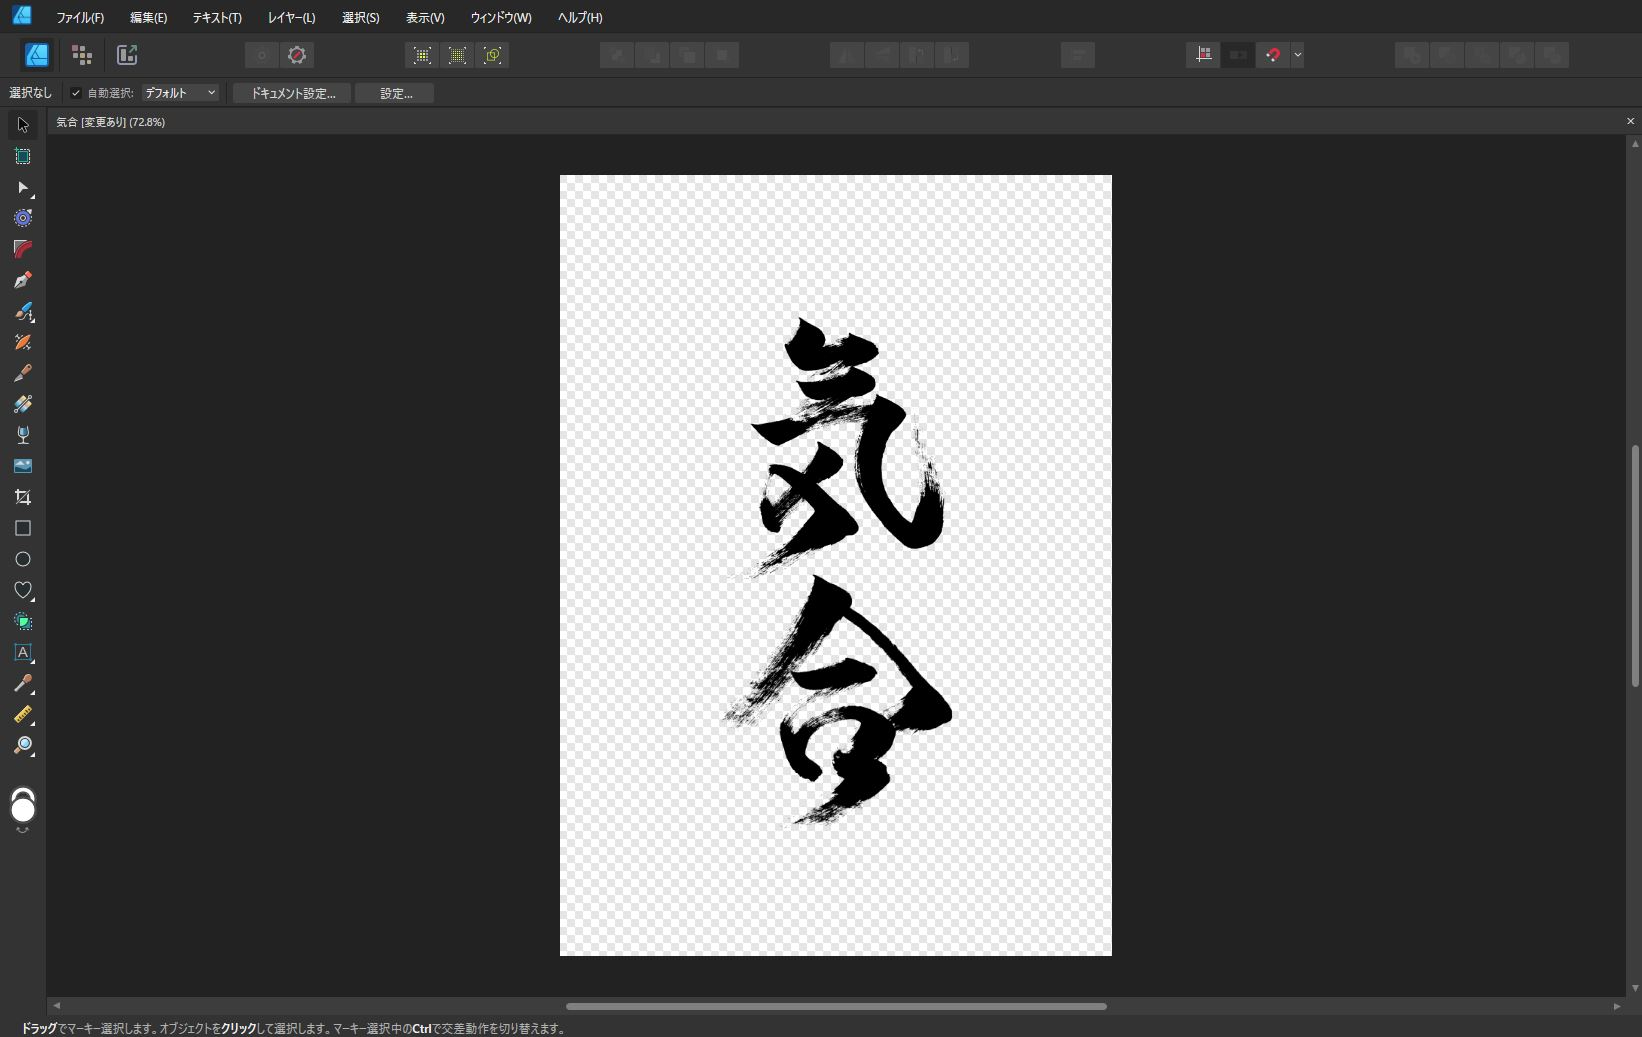
Task: Switch to Export Persona
Action: tap(127, 55)
